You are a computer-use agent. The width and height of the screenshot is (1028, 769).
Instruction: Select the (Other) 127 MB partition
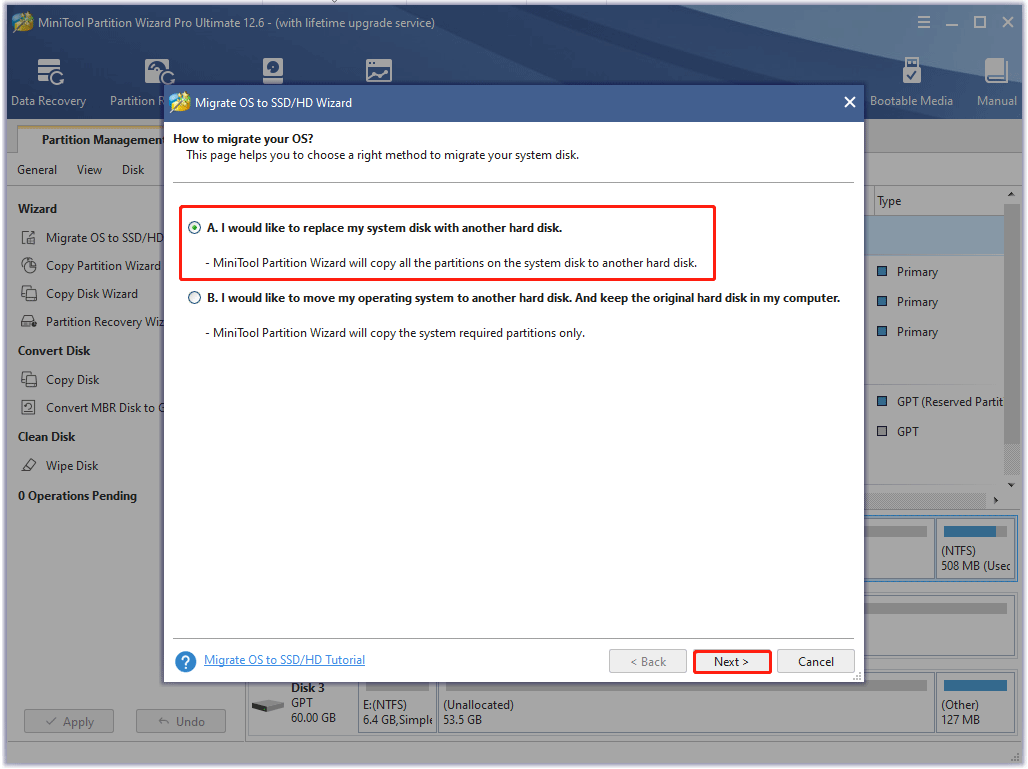click(976, 704)
